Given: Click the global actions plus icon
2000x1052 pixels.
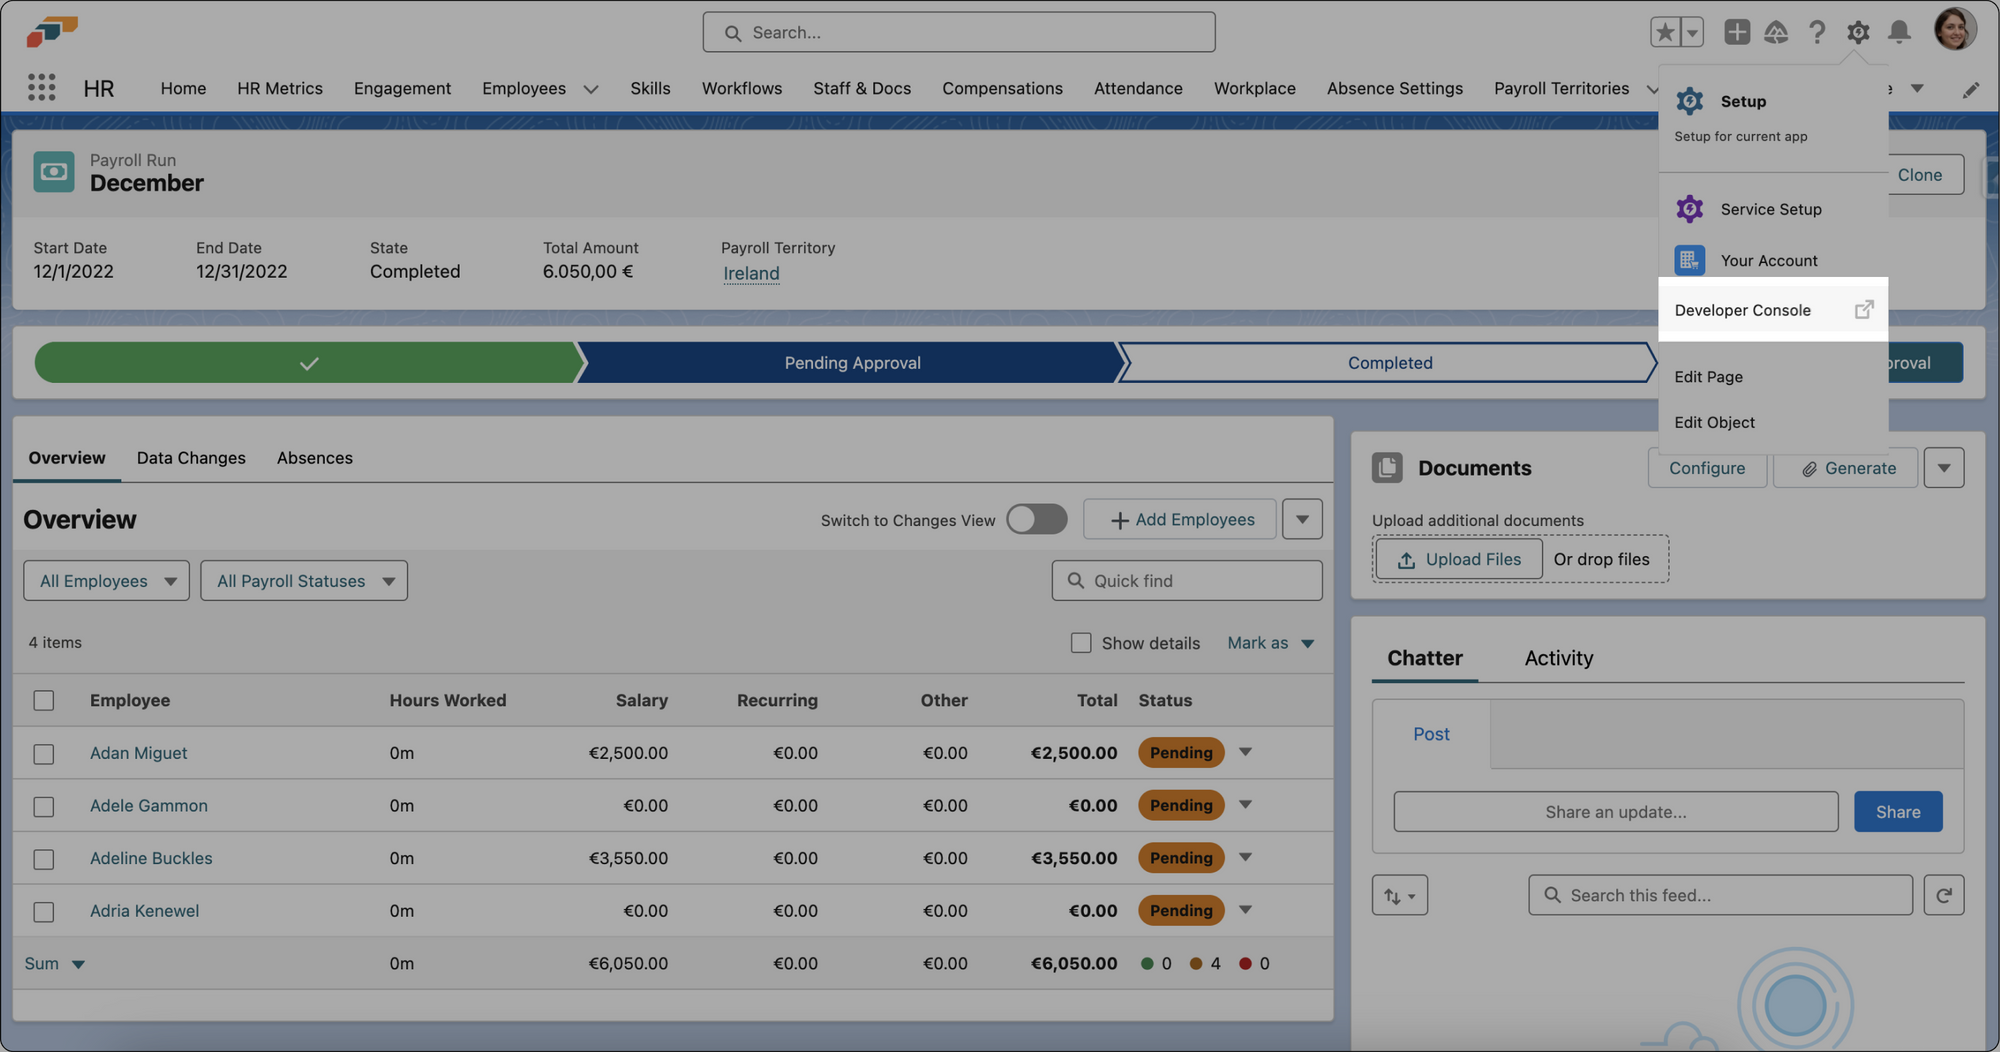Looking at the screenshot, I should (x=1736, y=32).
